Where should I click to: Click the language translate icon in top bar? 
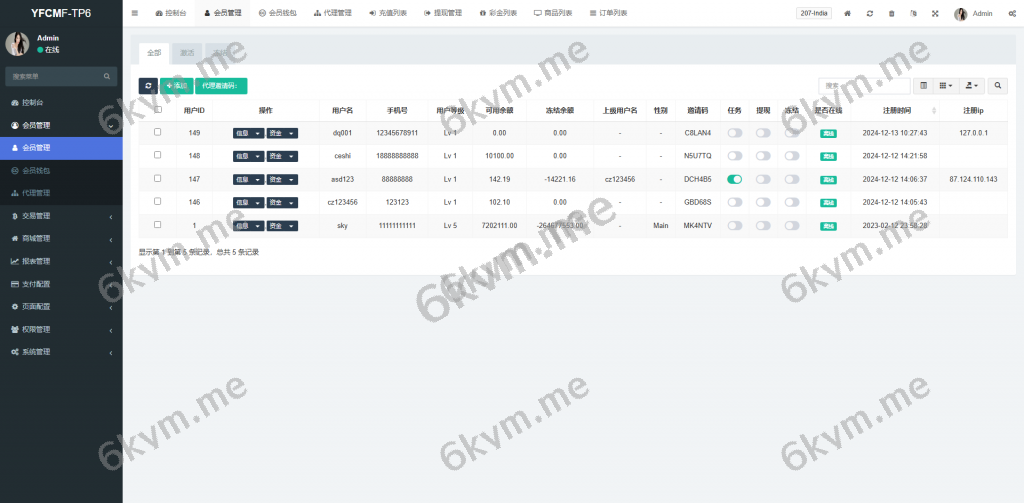[x=913, y=13]
